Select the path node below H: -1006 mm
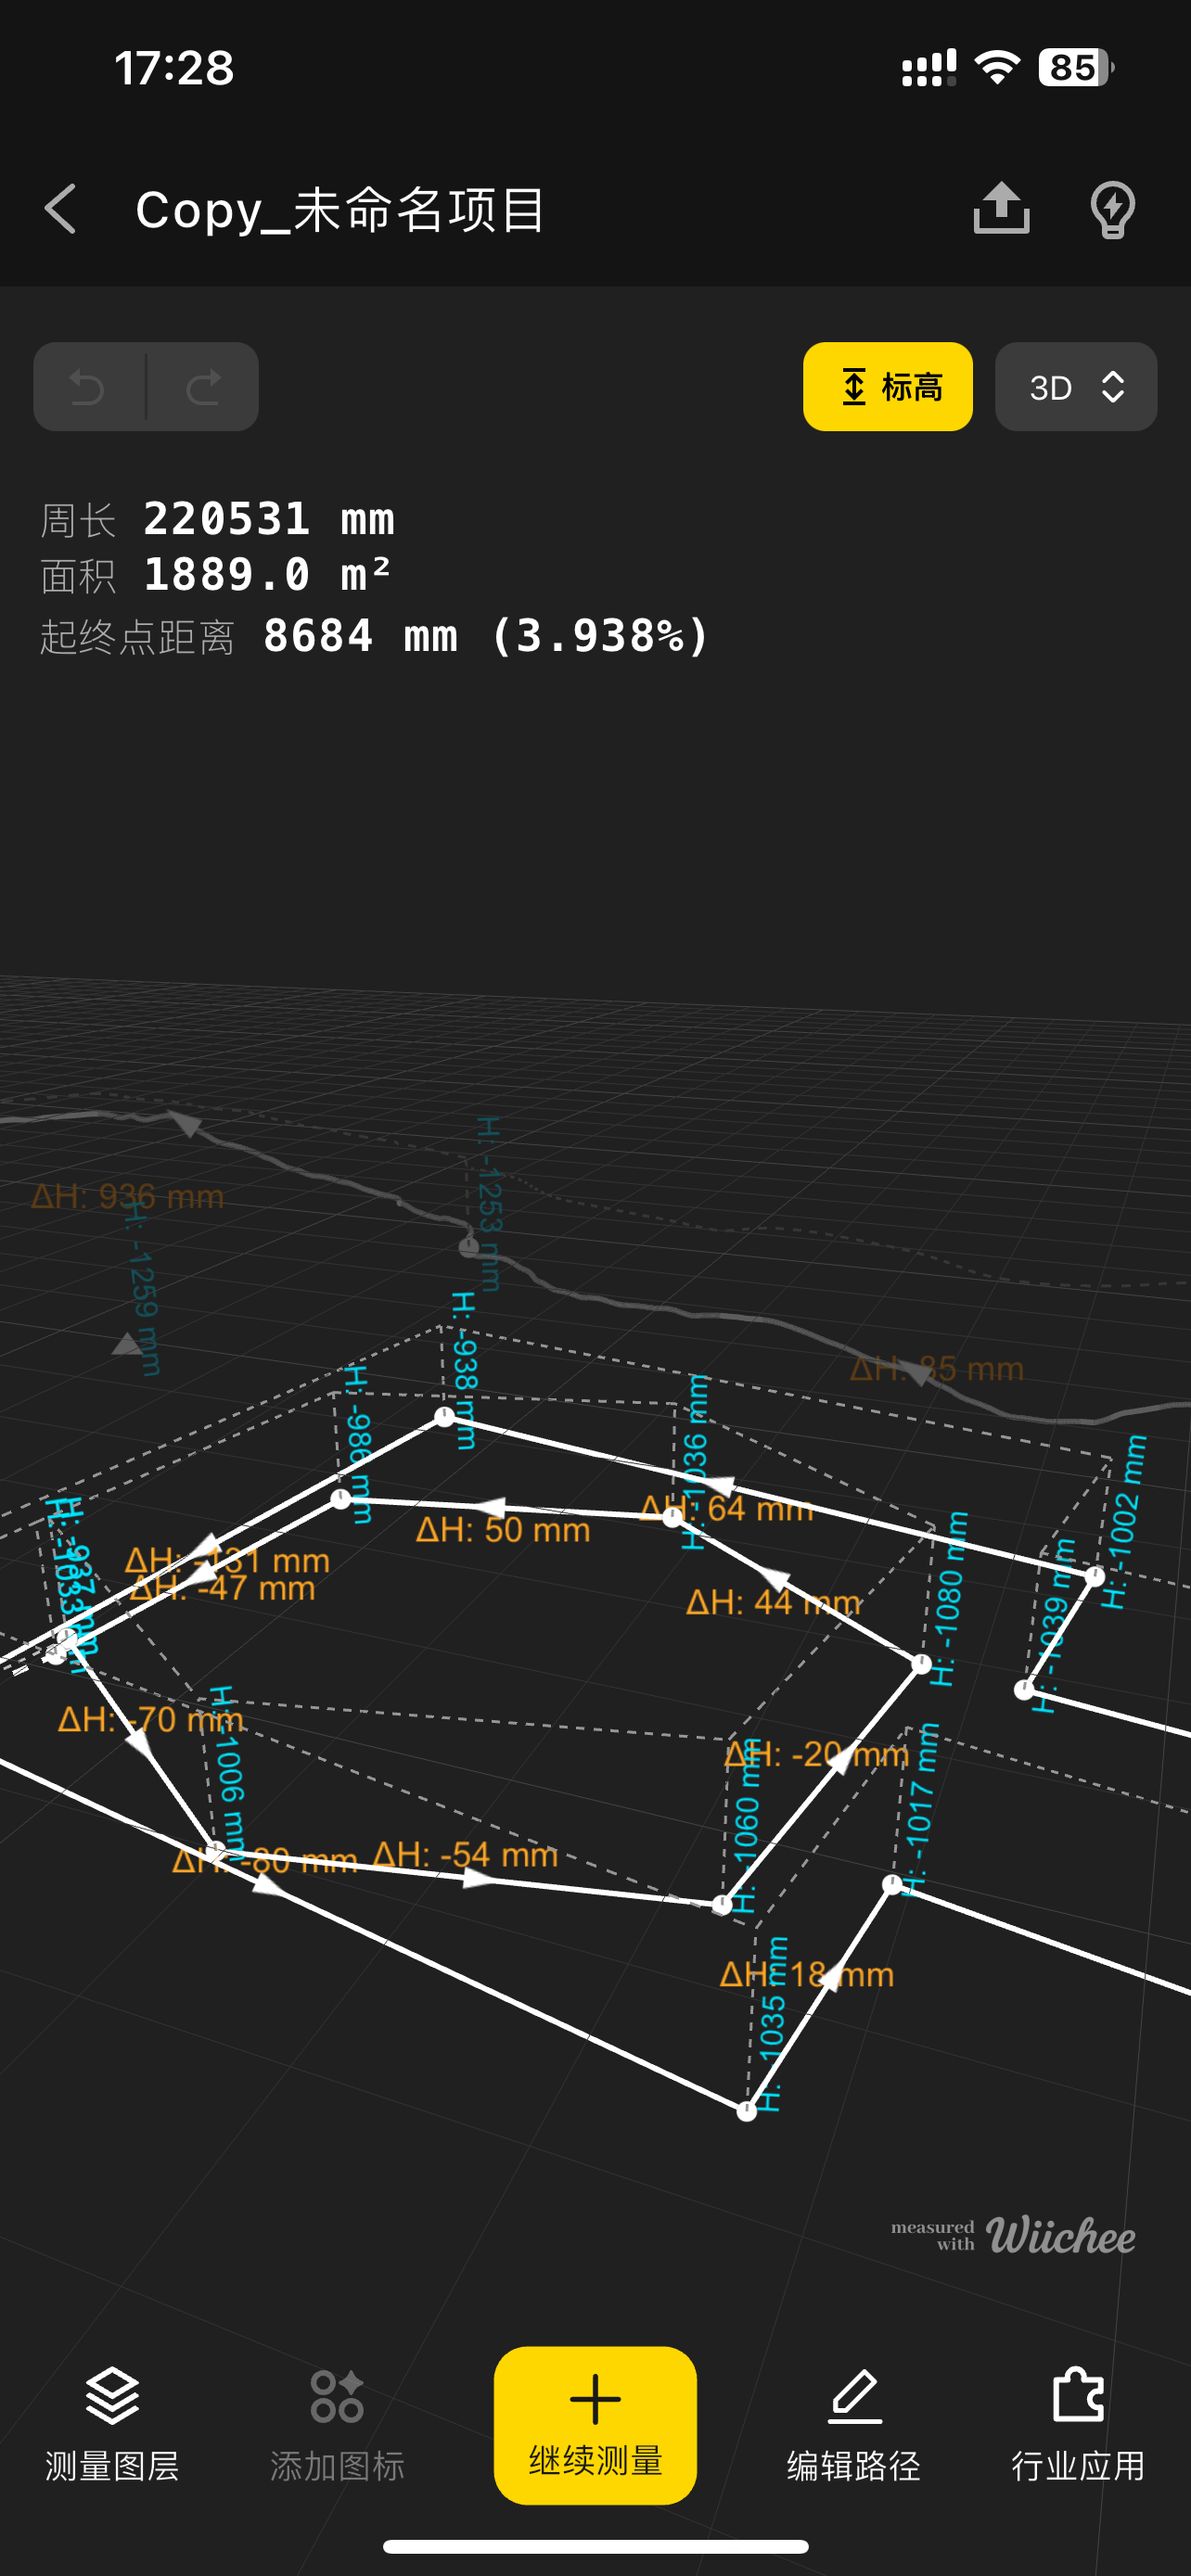1191x2576 pixels. pos(215,1849)
